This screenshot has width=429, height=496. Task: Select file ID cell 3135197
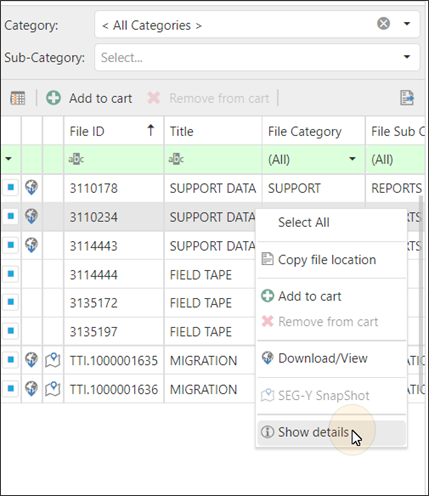[x=114, y=332]
